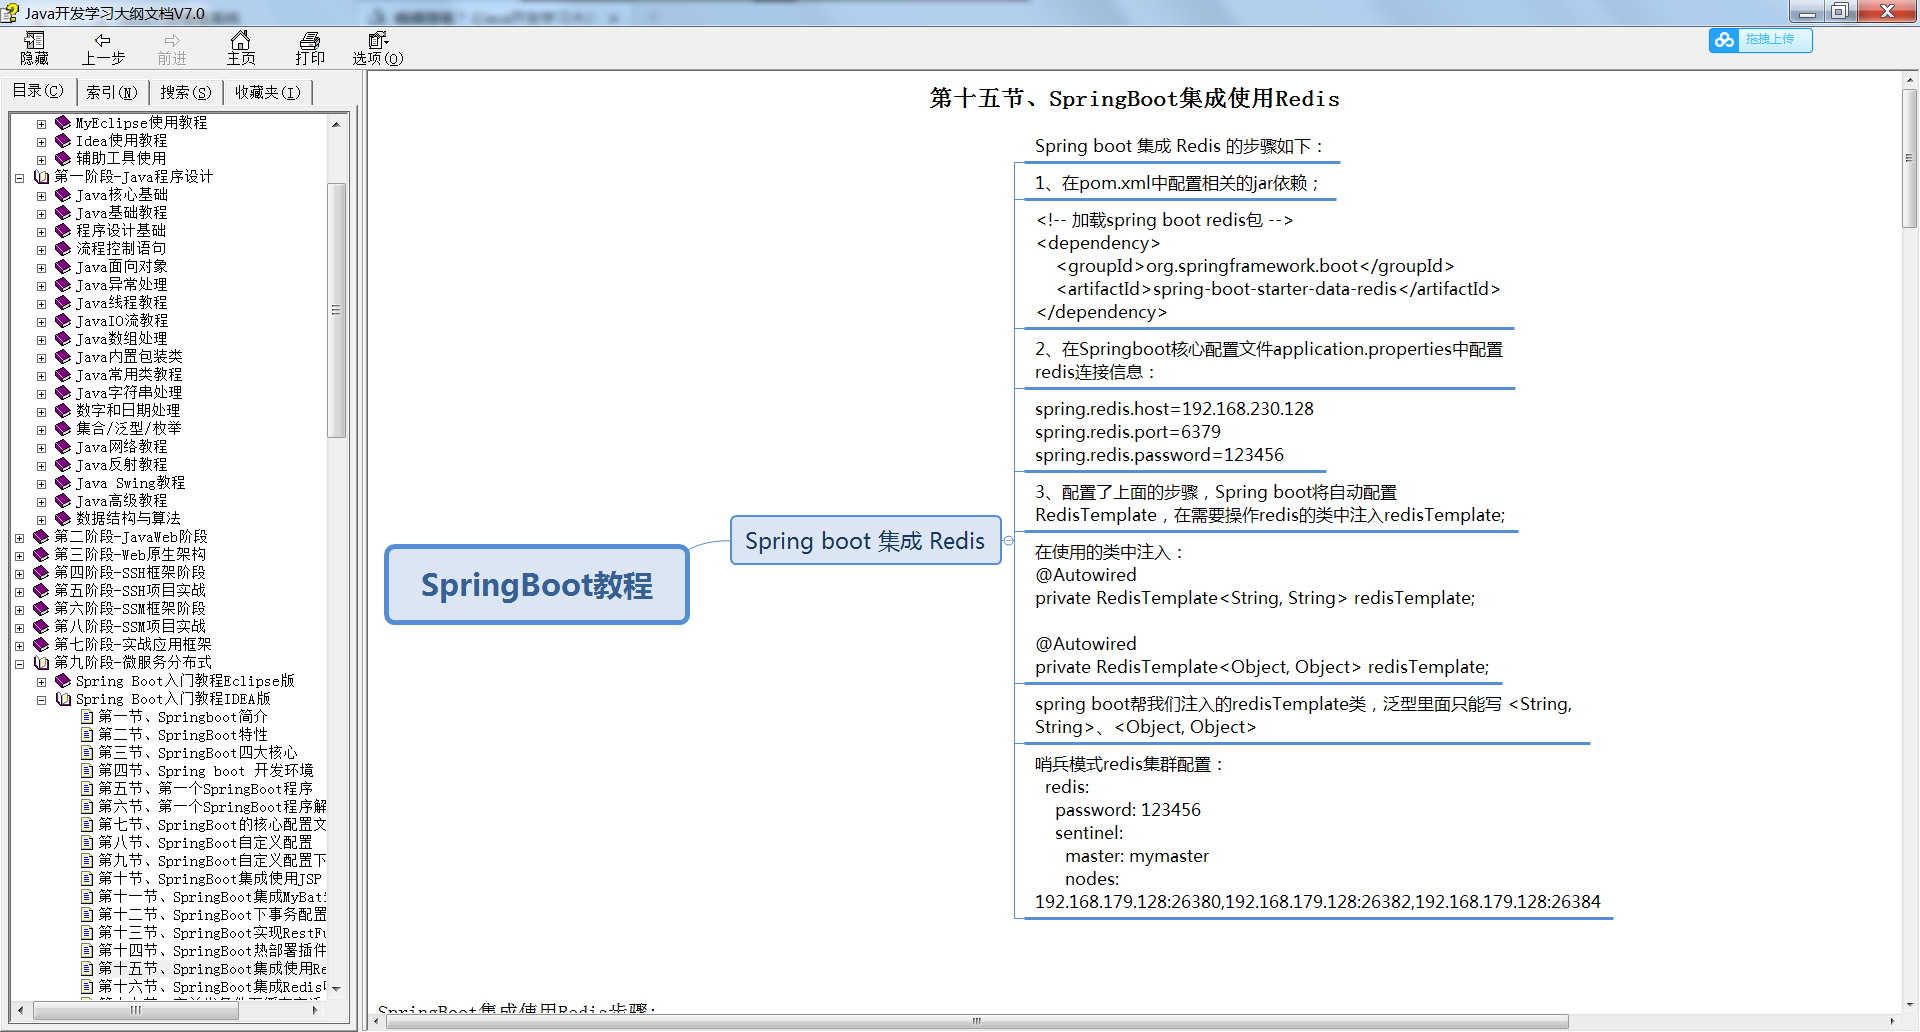The height and width of the screenshot is (1032, 1920).
Task: Click book icon of 第四阶段-SSH框架阶段
Action: 41,572
